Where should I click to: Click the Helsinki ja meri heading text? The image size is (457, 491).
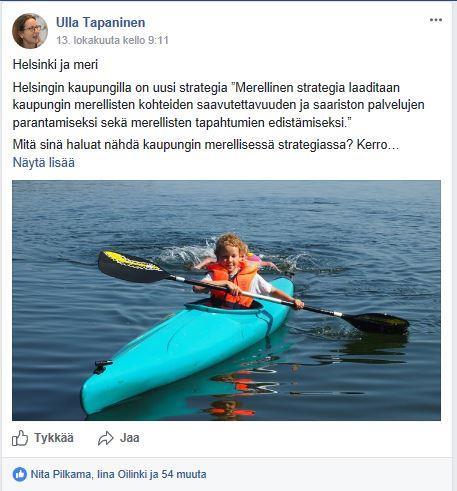tap(55, 65)
